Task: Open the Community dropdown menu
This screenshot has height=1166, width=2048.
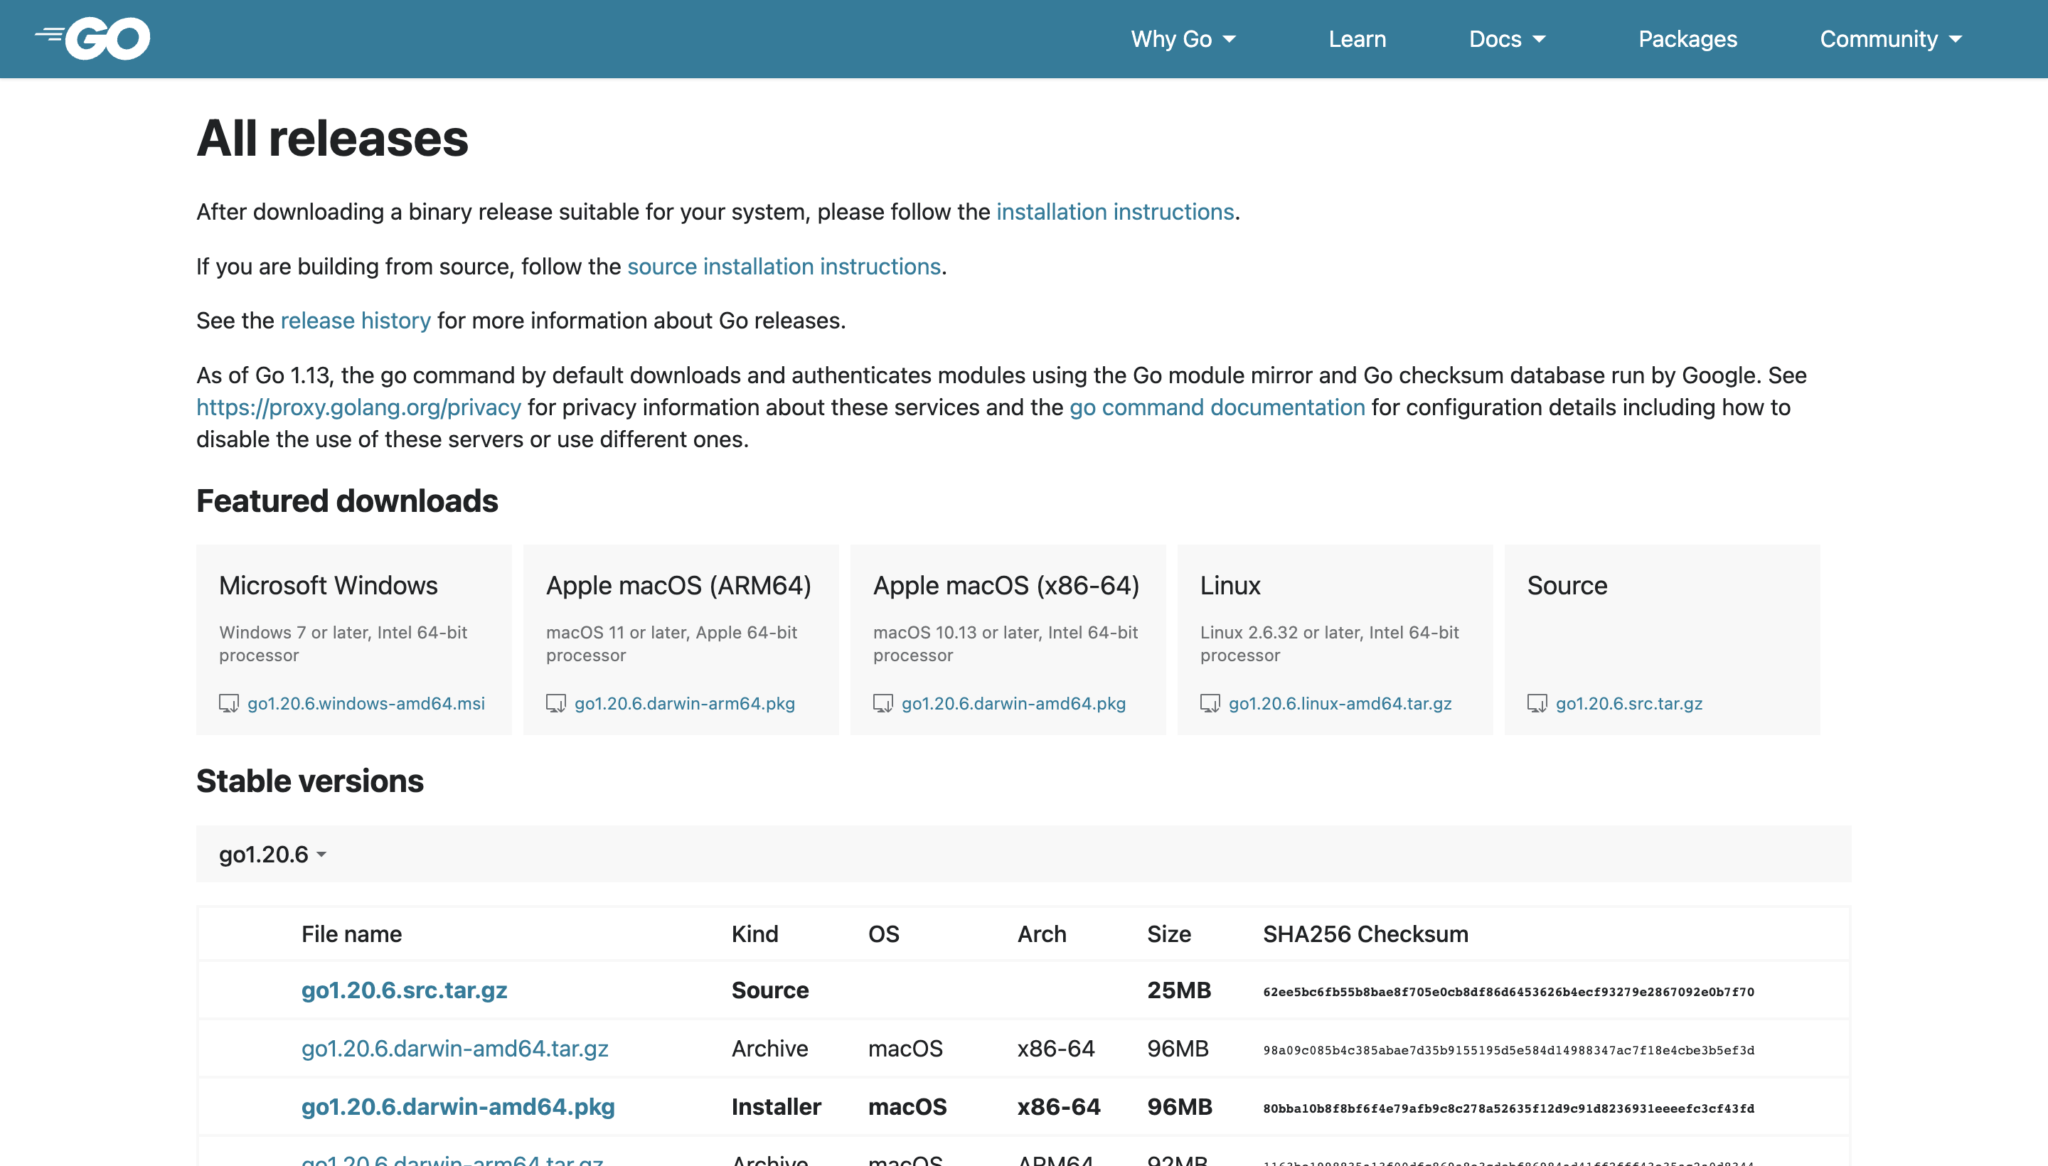Action: [x=1890, y=39]
